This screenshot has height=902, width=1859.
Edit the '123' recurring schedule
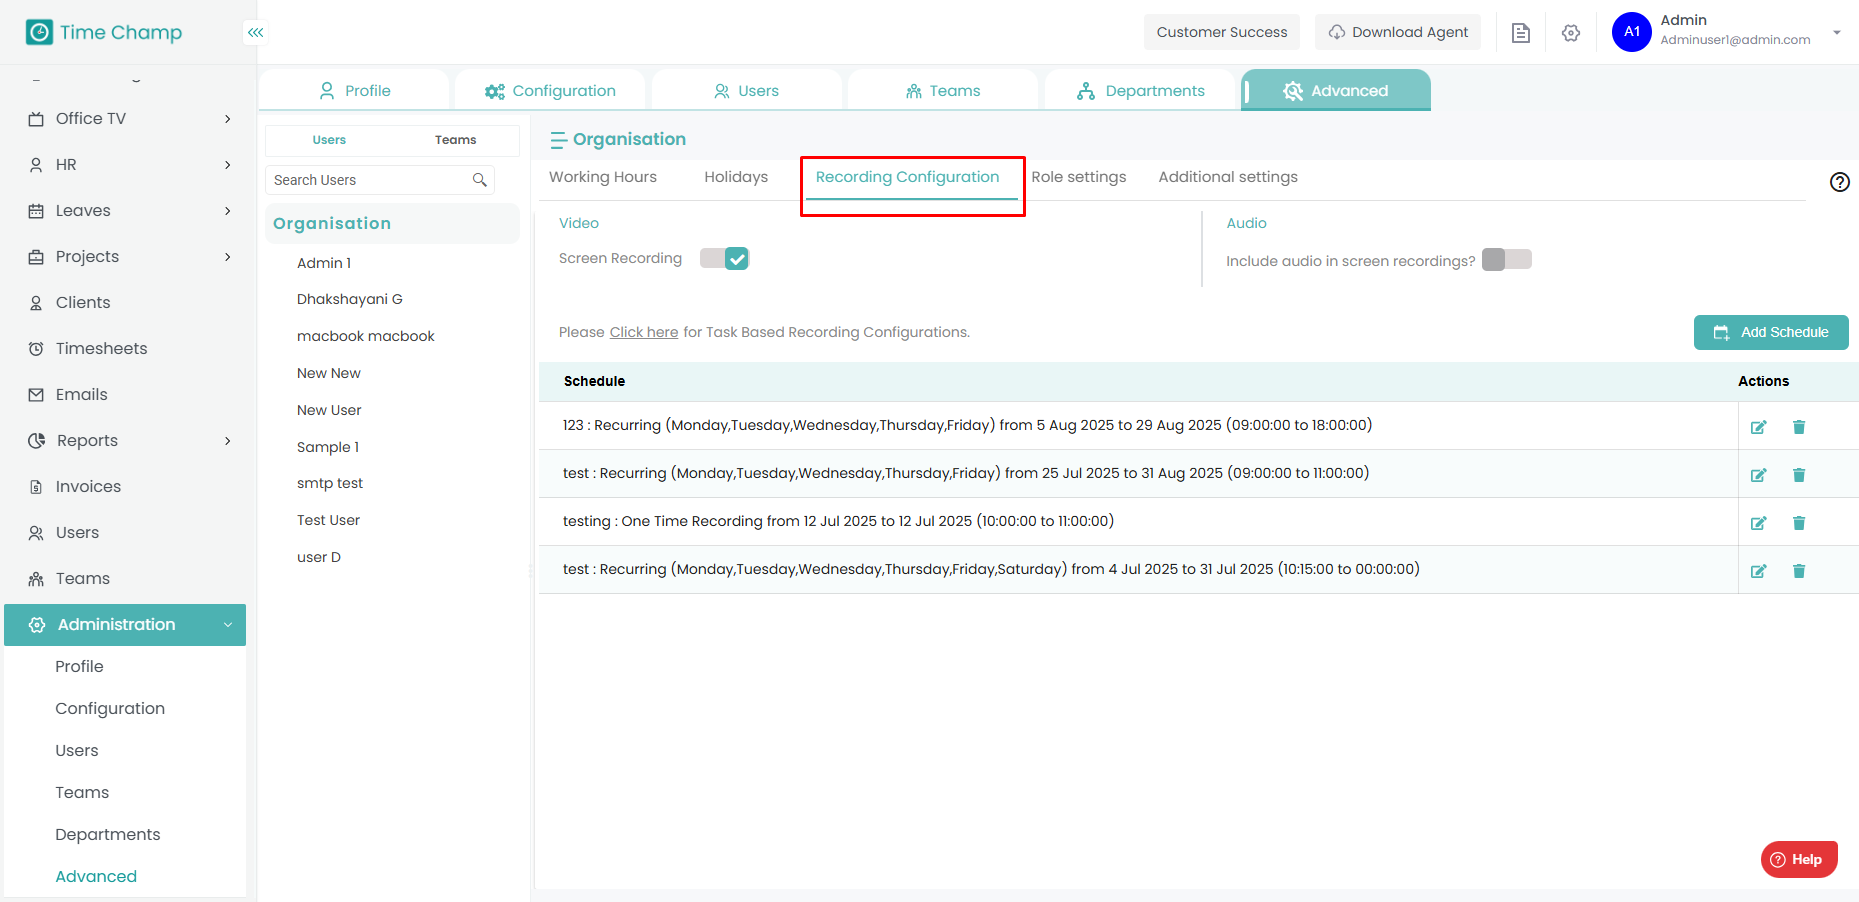[x=1758, y=427]
